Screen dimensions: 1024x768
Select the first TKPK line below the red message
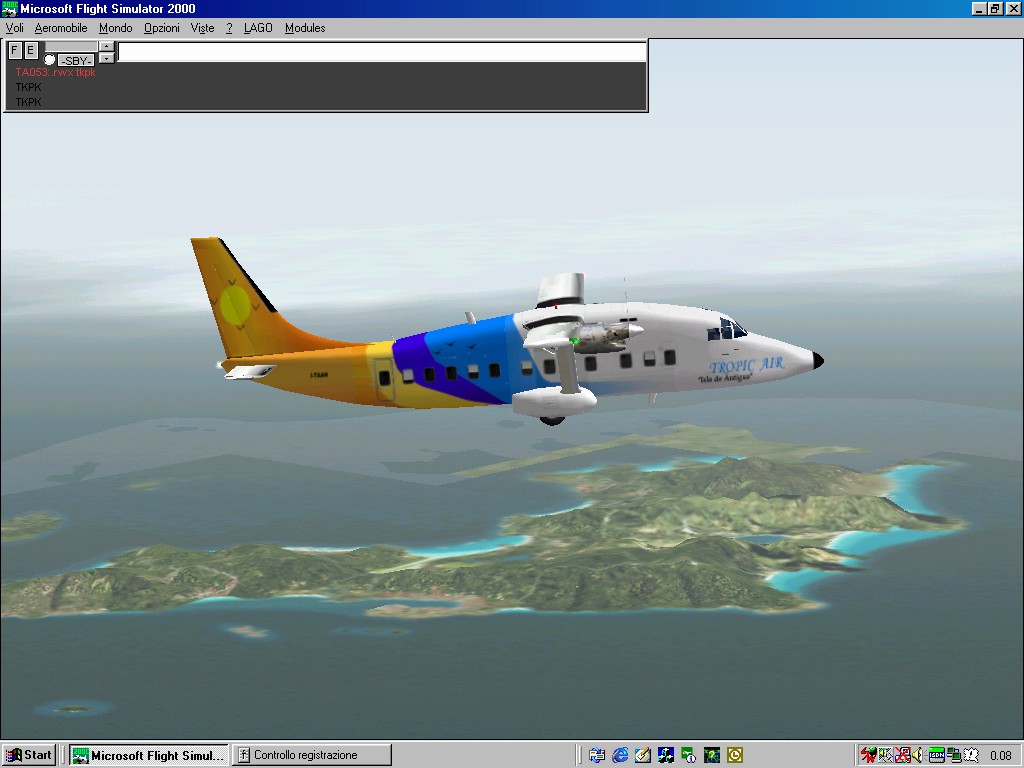pos(28,88)
